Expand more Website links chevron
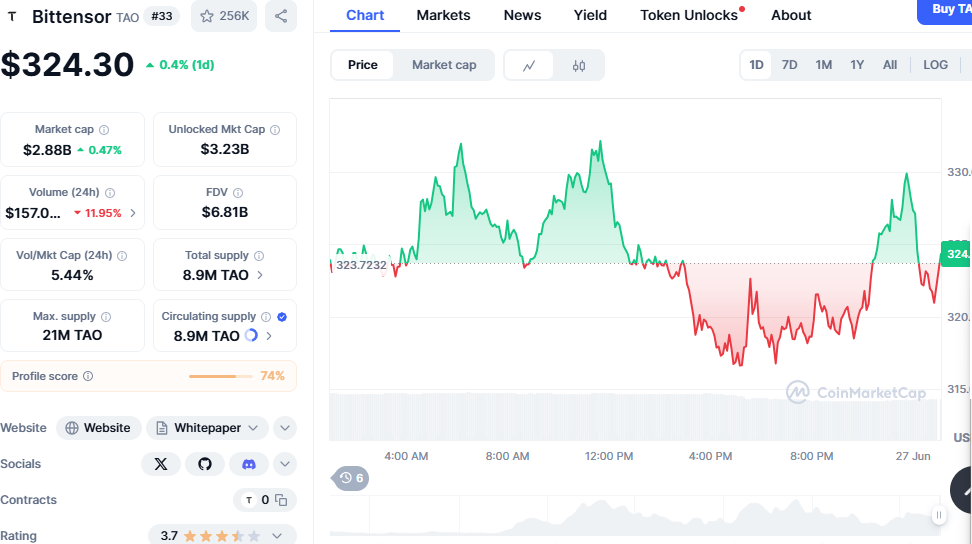This screenshot has width=972, height=544. click(285, 428)
